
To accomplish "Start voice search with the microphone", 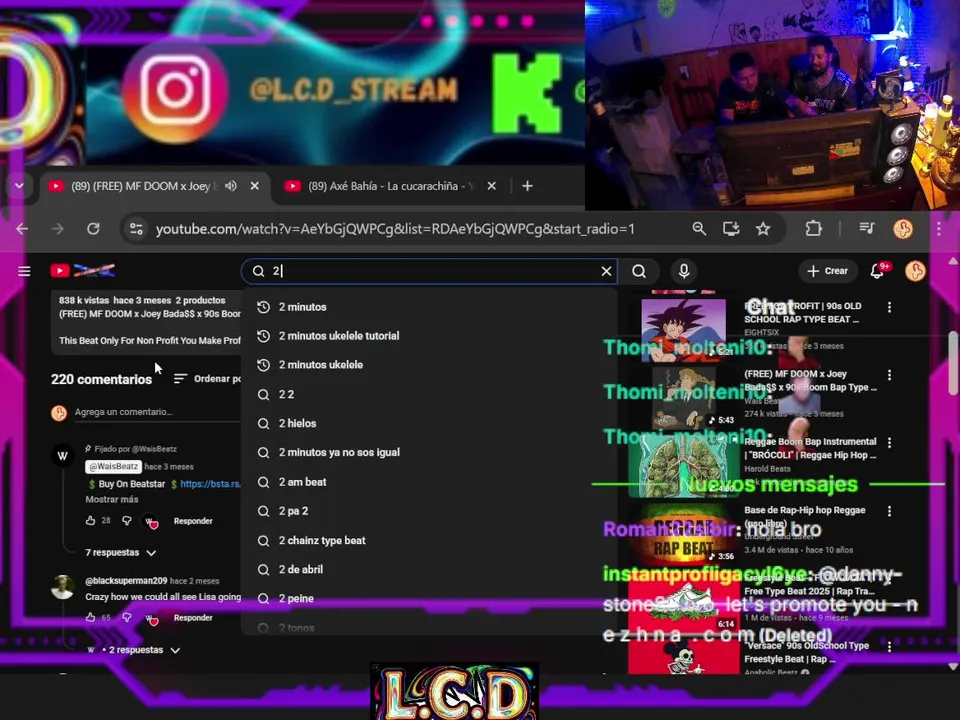I will coord(684,271).
